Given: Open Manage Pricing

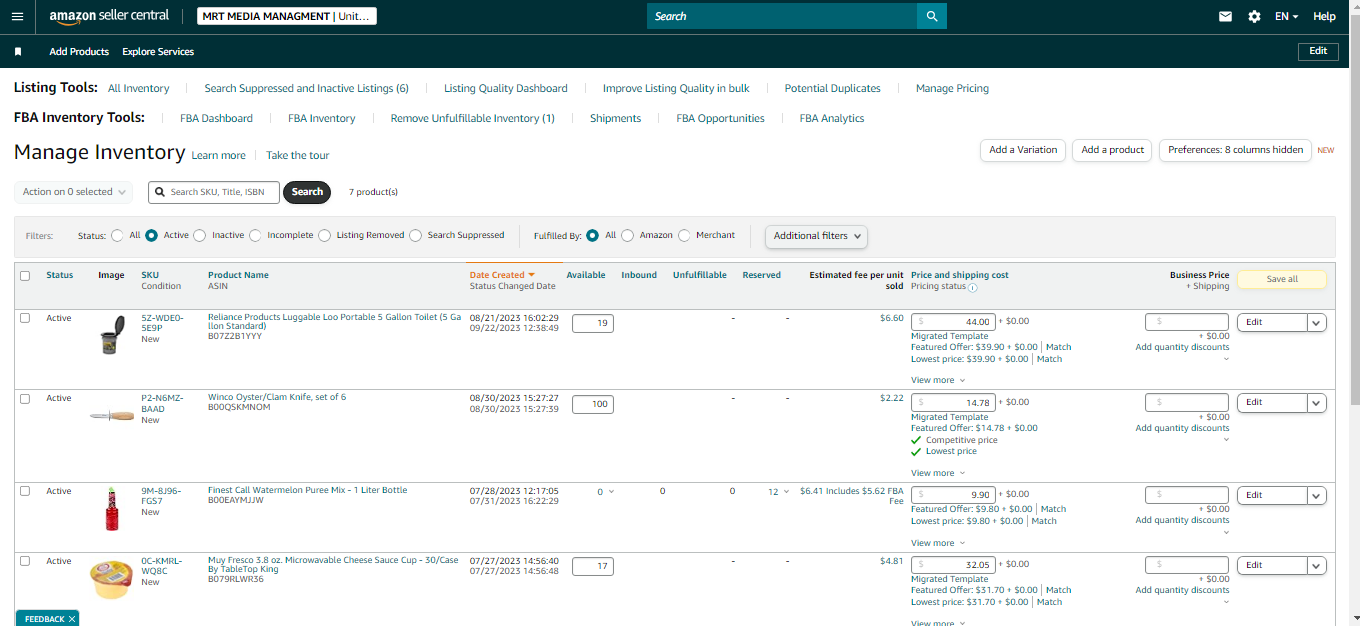Looking at the screenshot, I should [952, 88].
